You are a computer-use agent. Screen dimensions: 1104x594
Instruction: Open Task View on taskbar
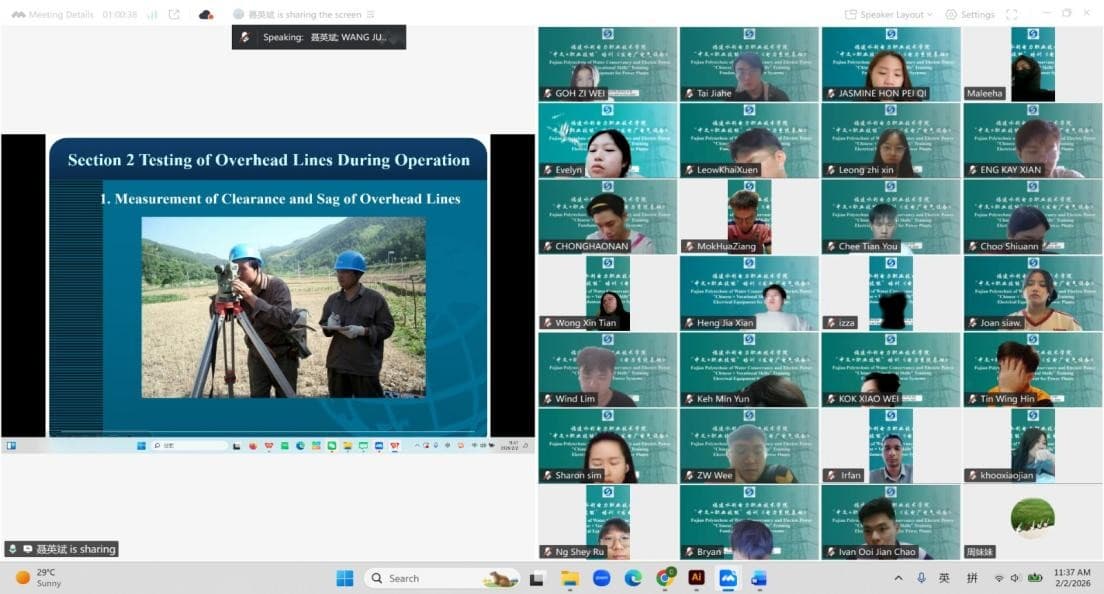click(x=537, y=579)
